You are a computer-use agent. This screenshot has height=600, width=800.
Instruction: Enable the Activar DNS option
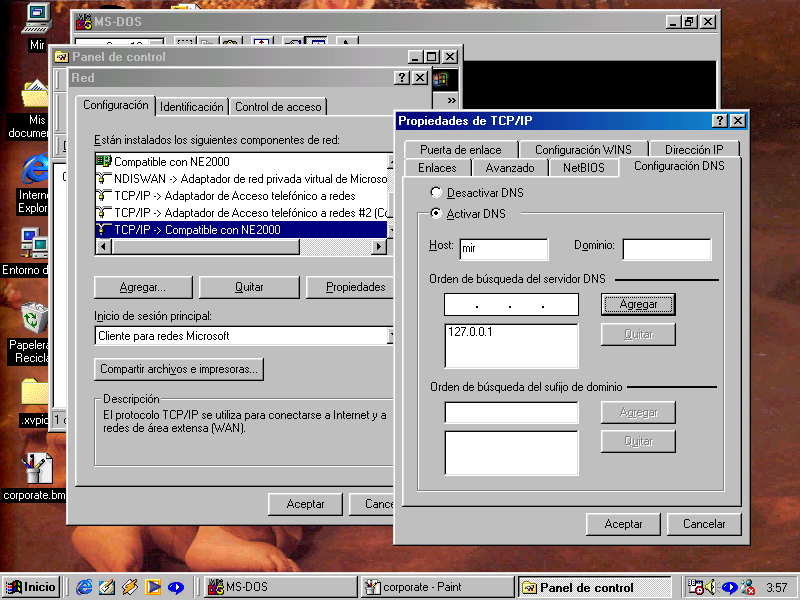click(434, 213)
